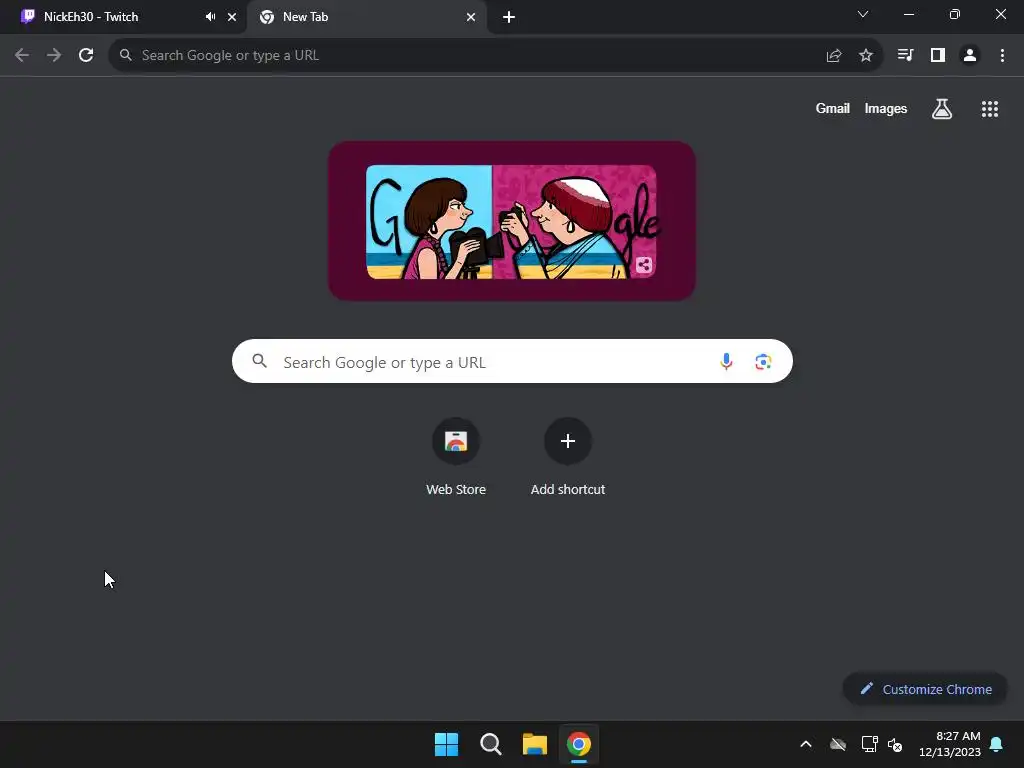Open File Explorer from taskbar
Screen dimensions: 1024x768
[535, 744]
